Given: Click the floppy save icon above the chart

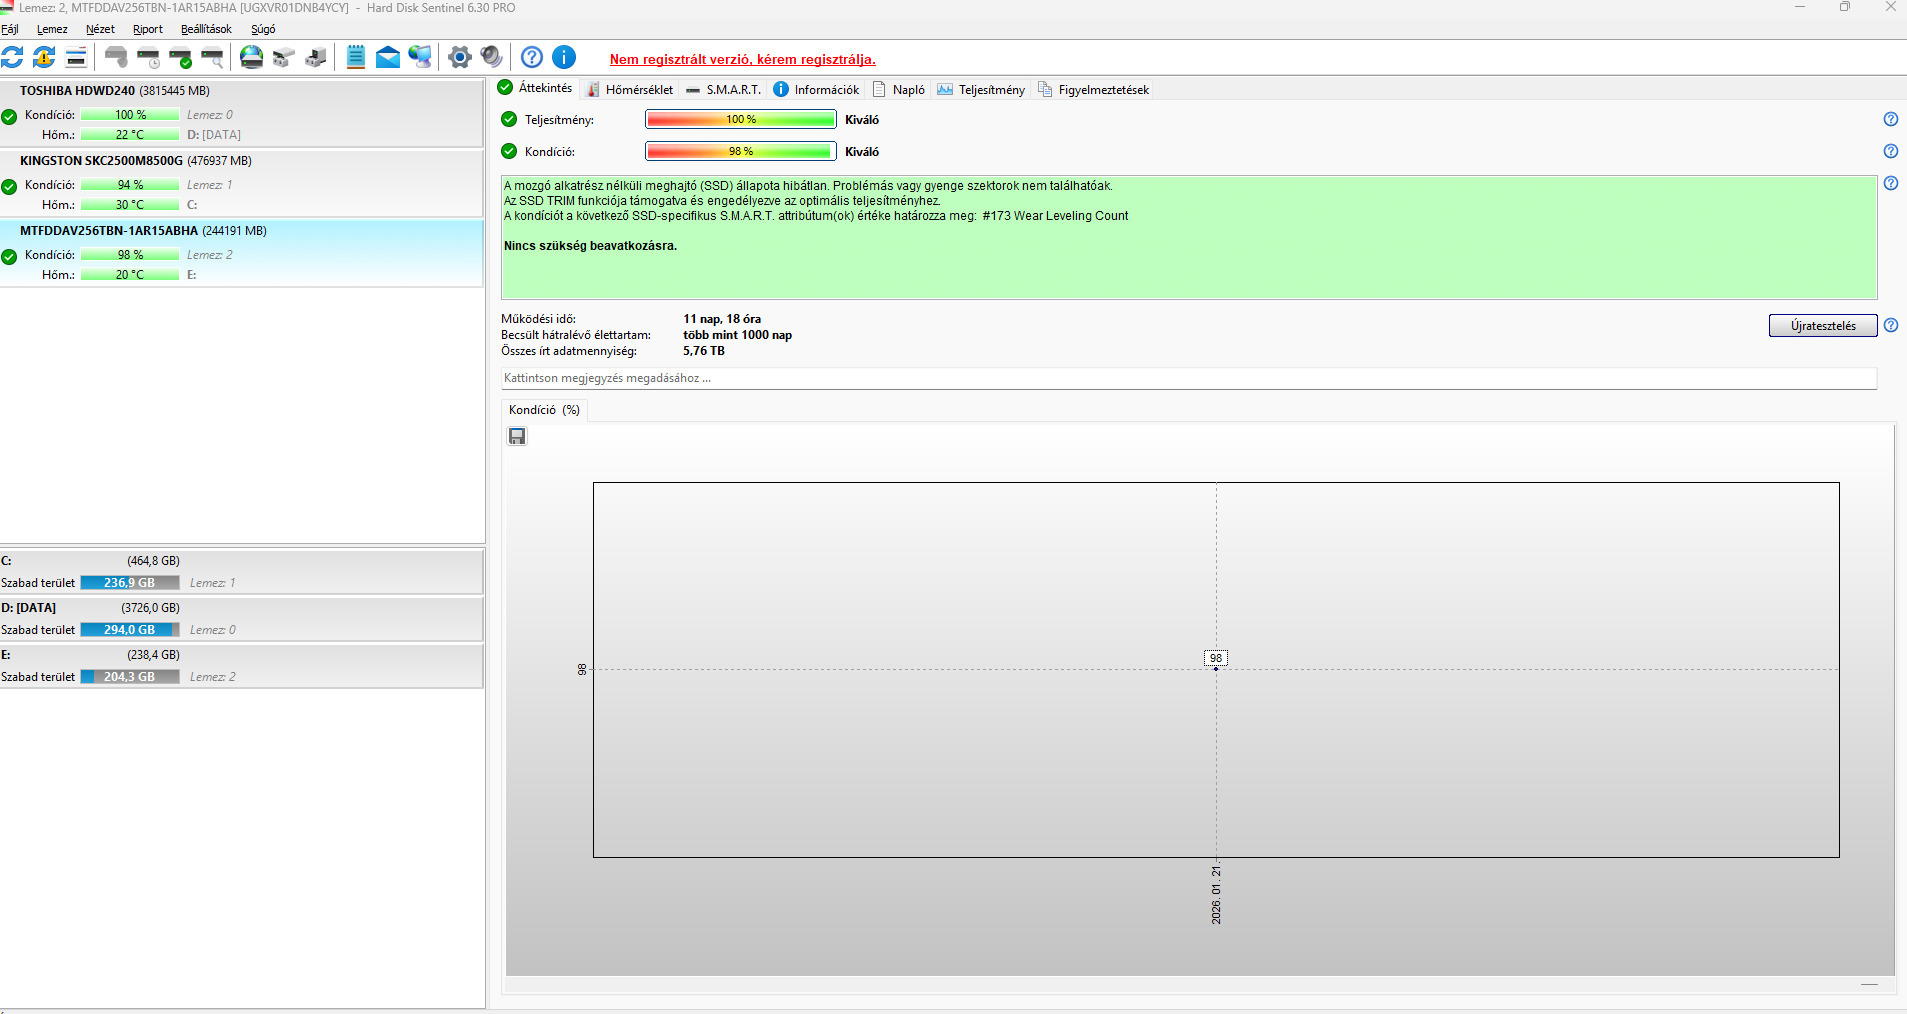Looking at the screenshot, I should pos(517,436).
